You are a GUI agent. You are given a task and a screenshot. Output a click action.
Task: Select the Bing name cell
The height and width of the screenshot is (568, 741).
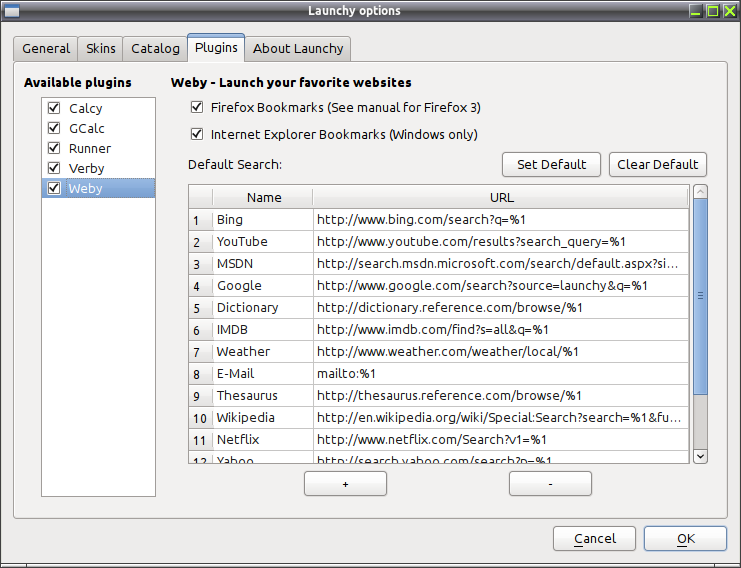pos(263,220)
